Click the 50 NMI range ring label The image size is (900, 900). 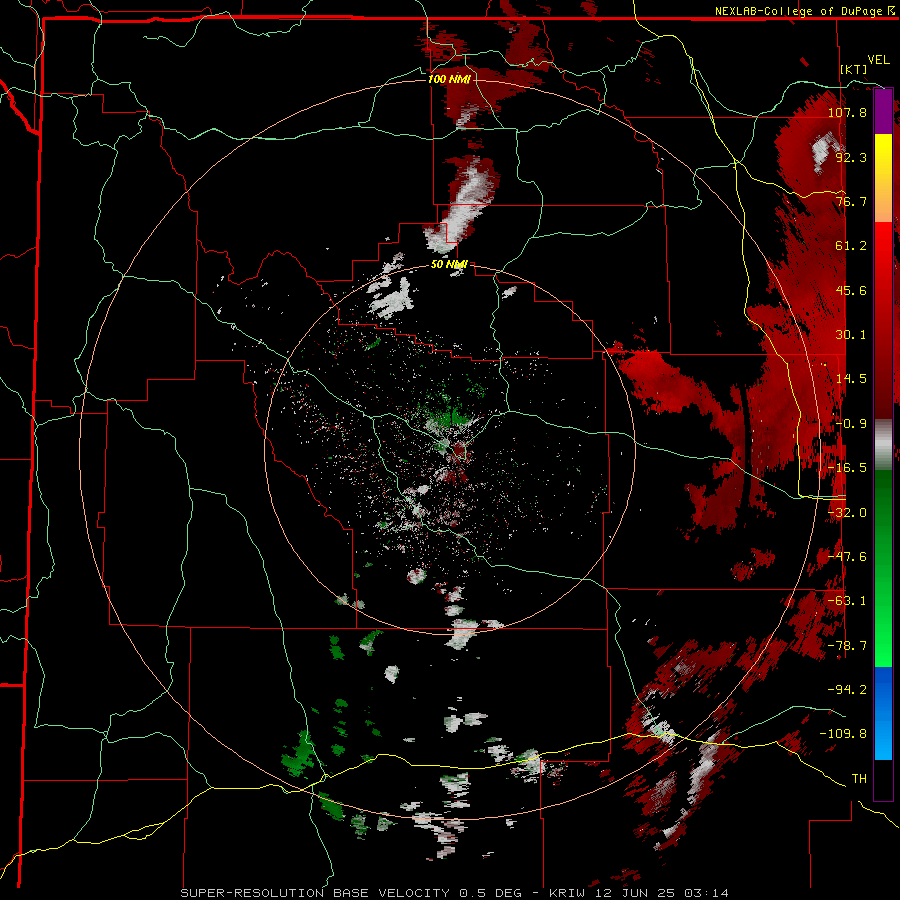[449, 264]
